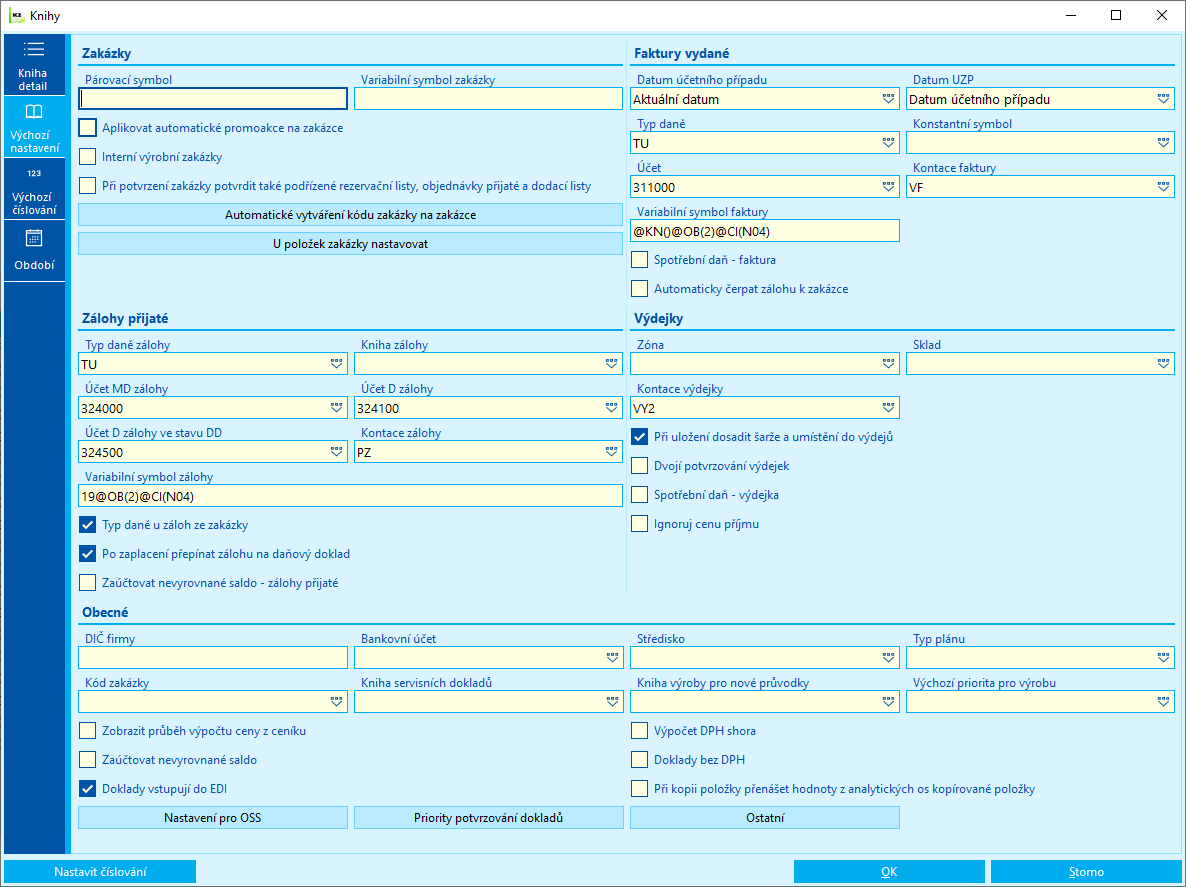Uncheck Po zaplacení přepínat zálohu na daňový doklad
The image size is (1186, 887).
click(88, 554)
